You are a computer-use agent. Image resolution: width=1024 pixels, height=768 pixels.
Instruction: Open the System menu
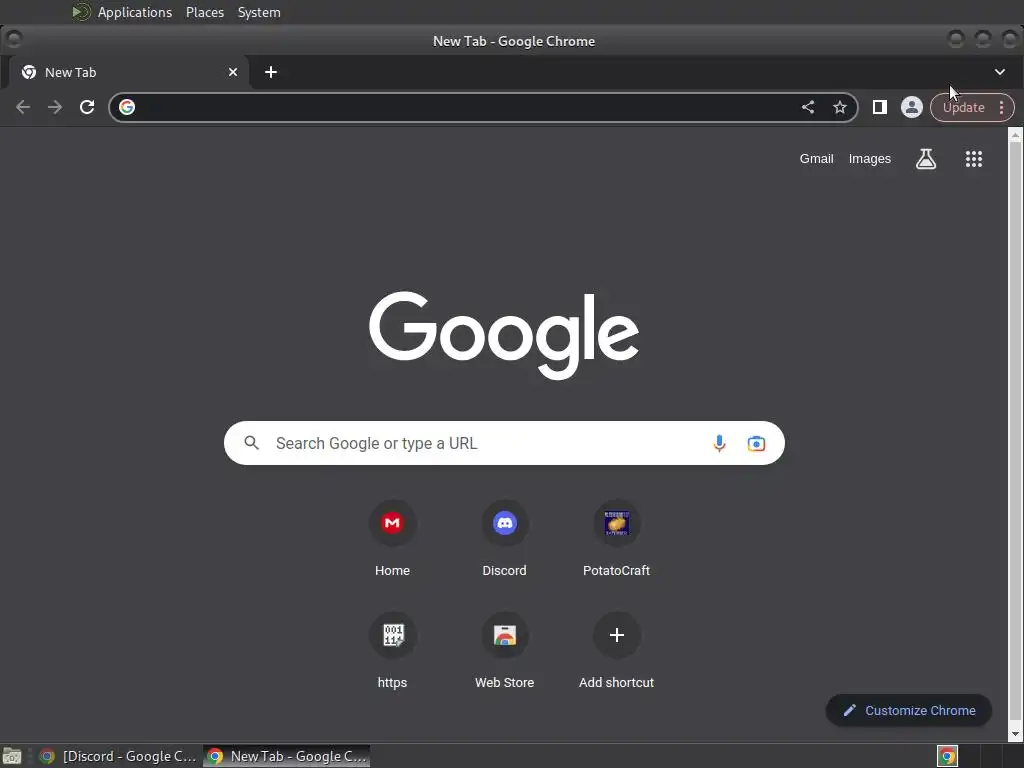coord(259,12)
